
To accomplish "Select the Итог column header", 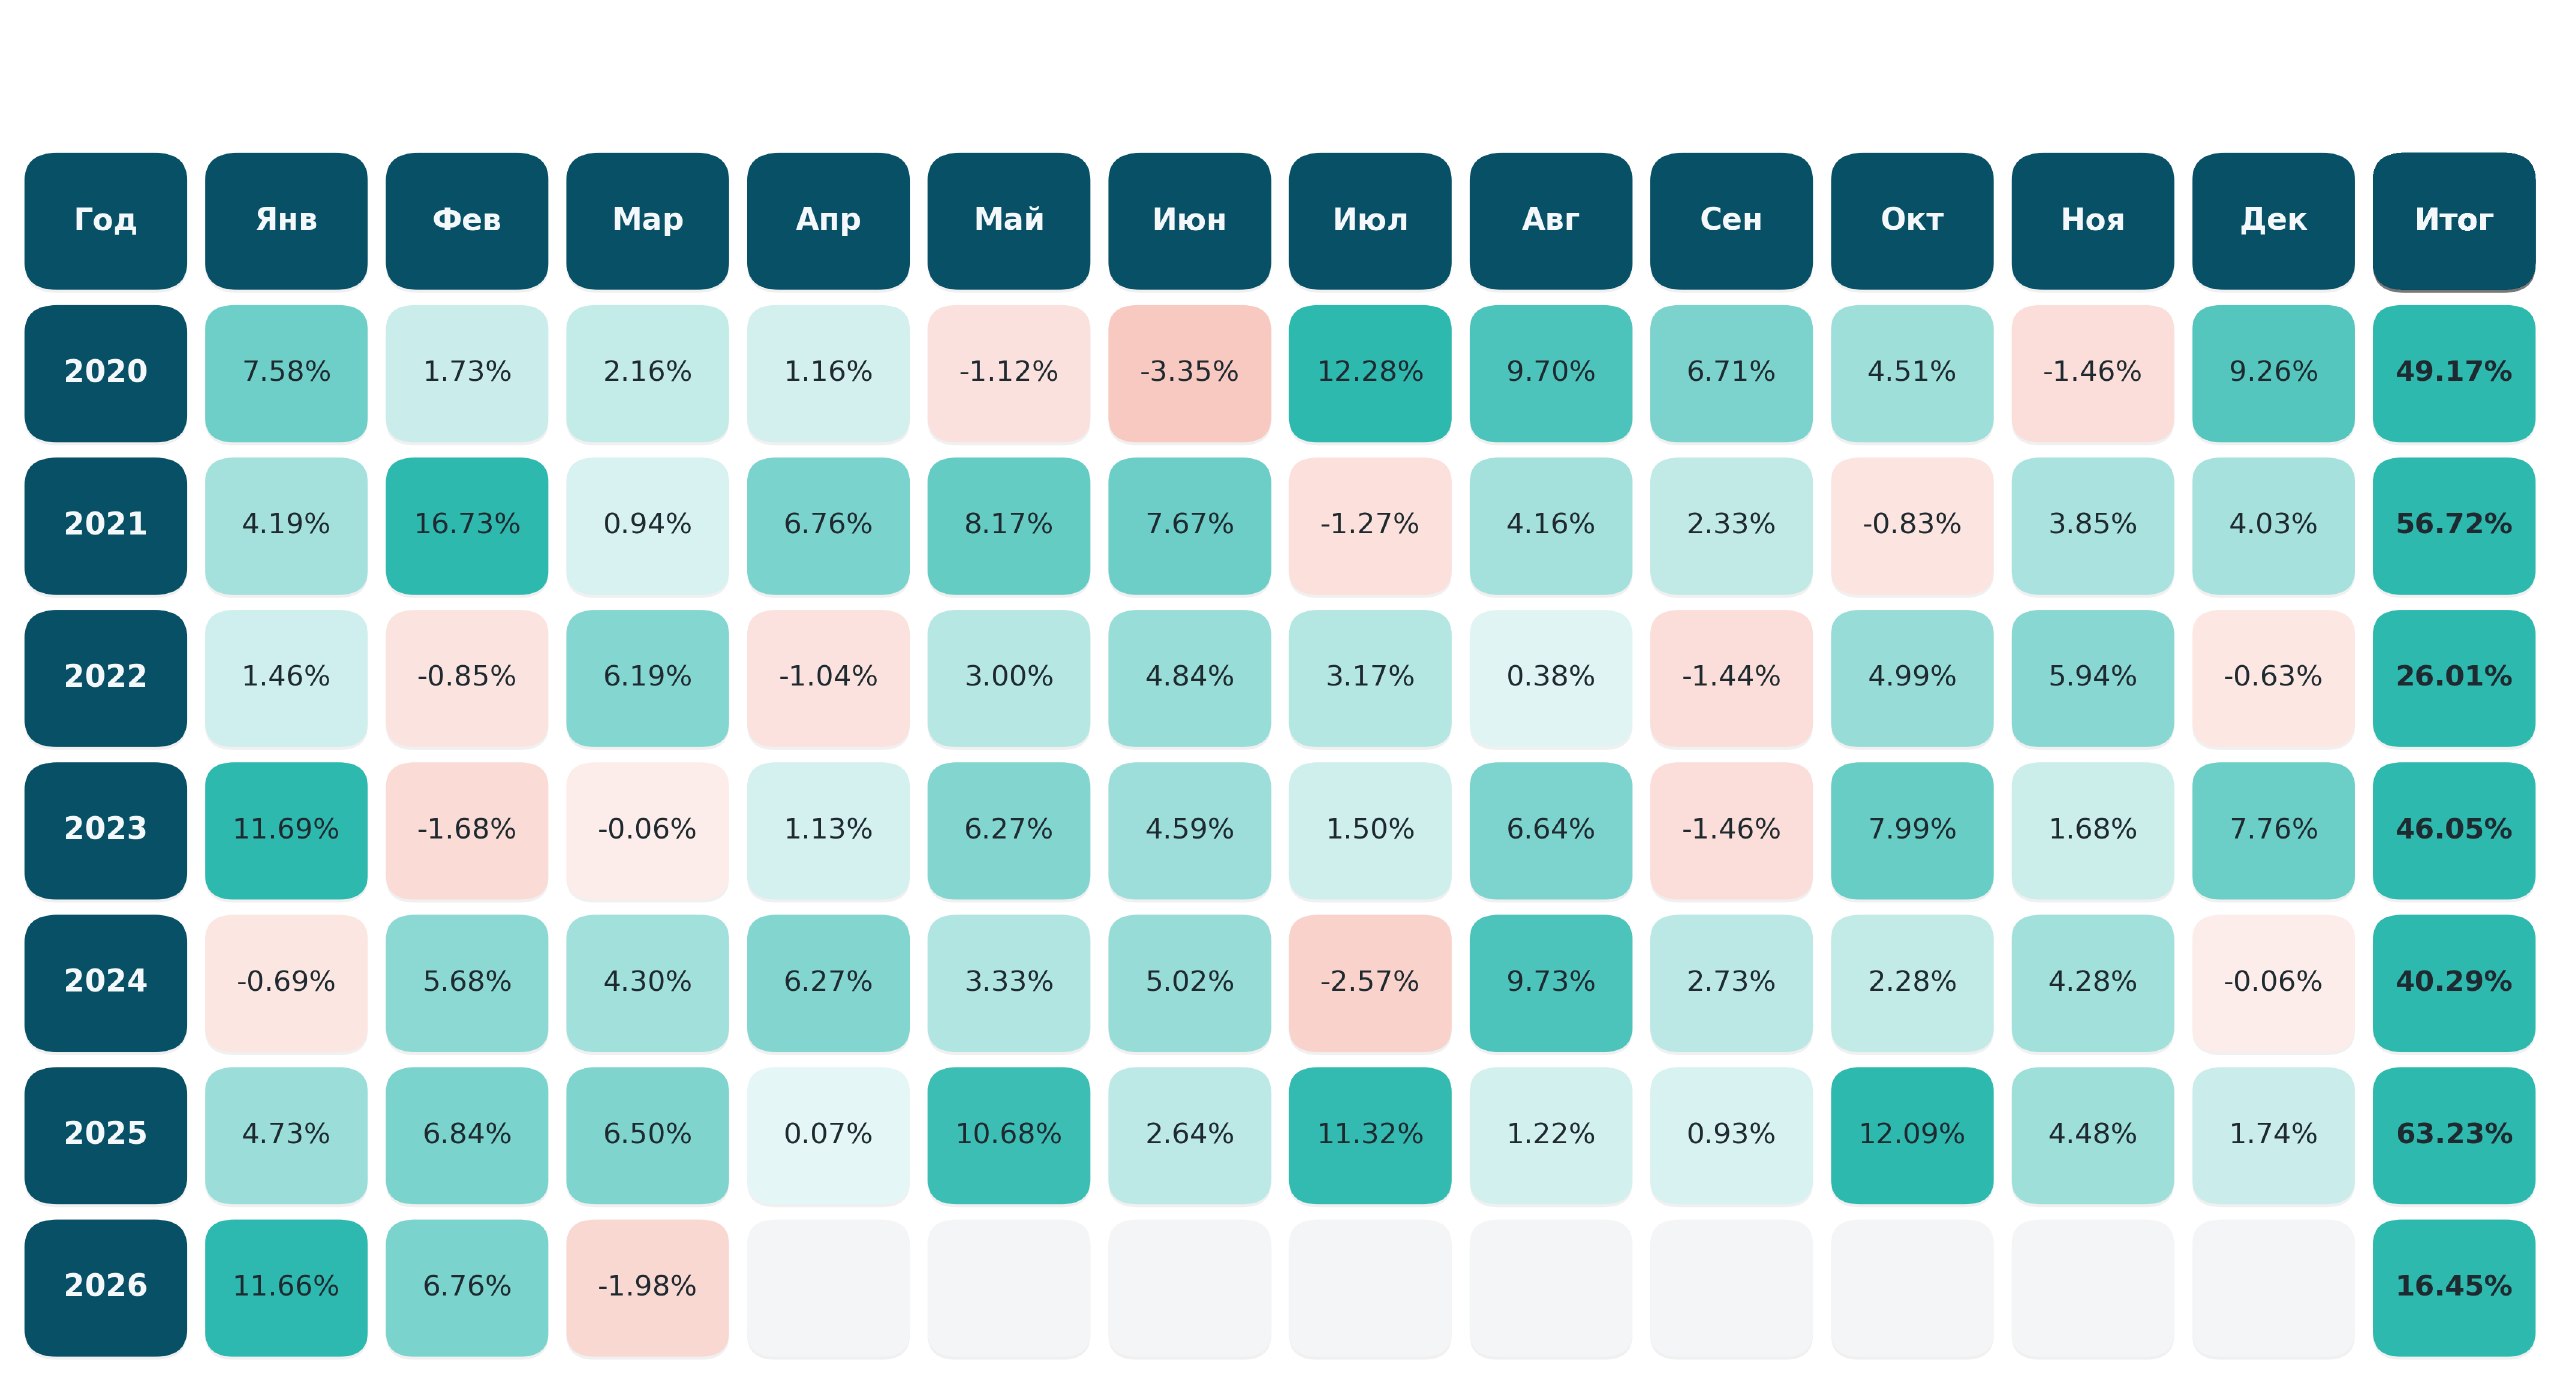I will [2453, 220].
